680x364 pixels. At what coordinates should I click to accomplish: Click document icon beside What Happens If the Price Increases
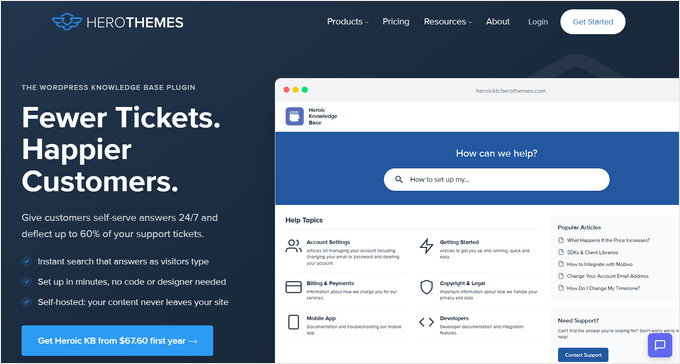tap(561, 240)
